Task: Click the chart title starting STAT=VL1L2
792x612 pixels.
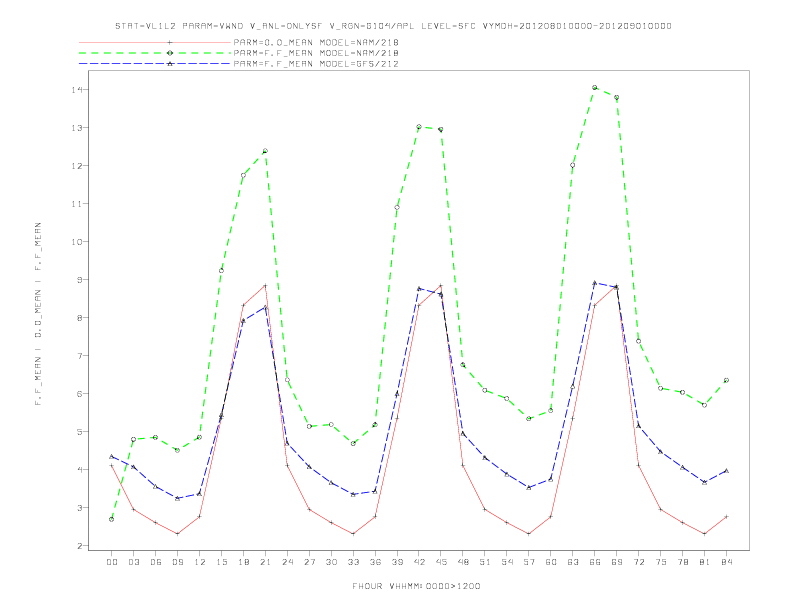Action: [393, 26]
